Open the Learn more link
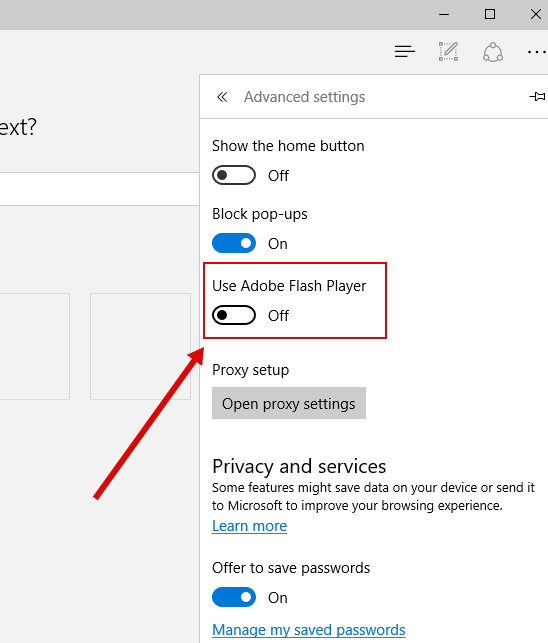Screen dimensions: 548x643 pos(249,526)
